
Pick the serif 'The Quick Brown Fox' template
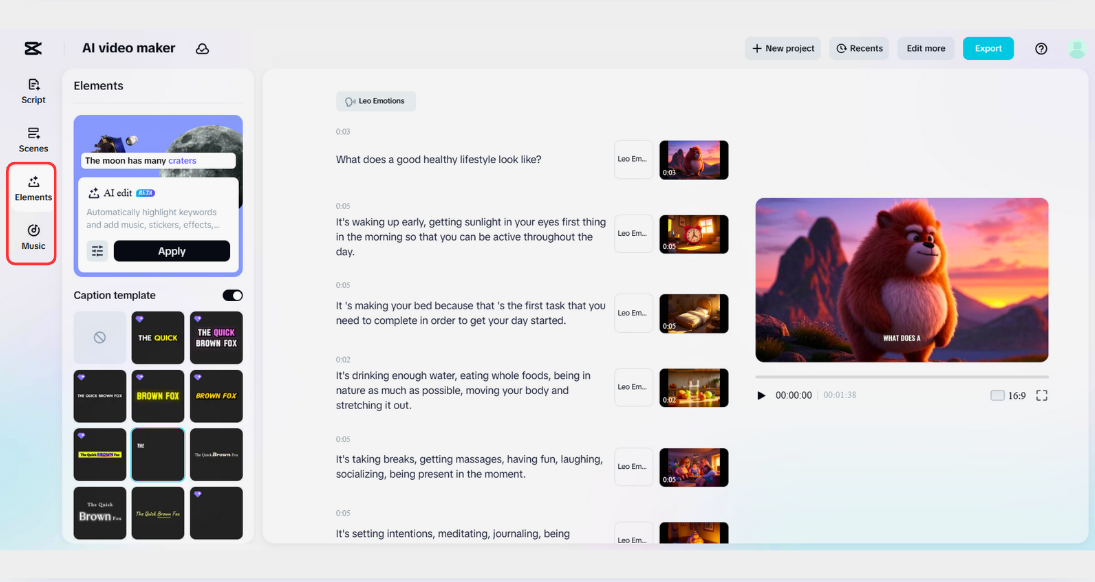pyautogui.click(x=216, y=455)
